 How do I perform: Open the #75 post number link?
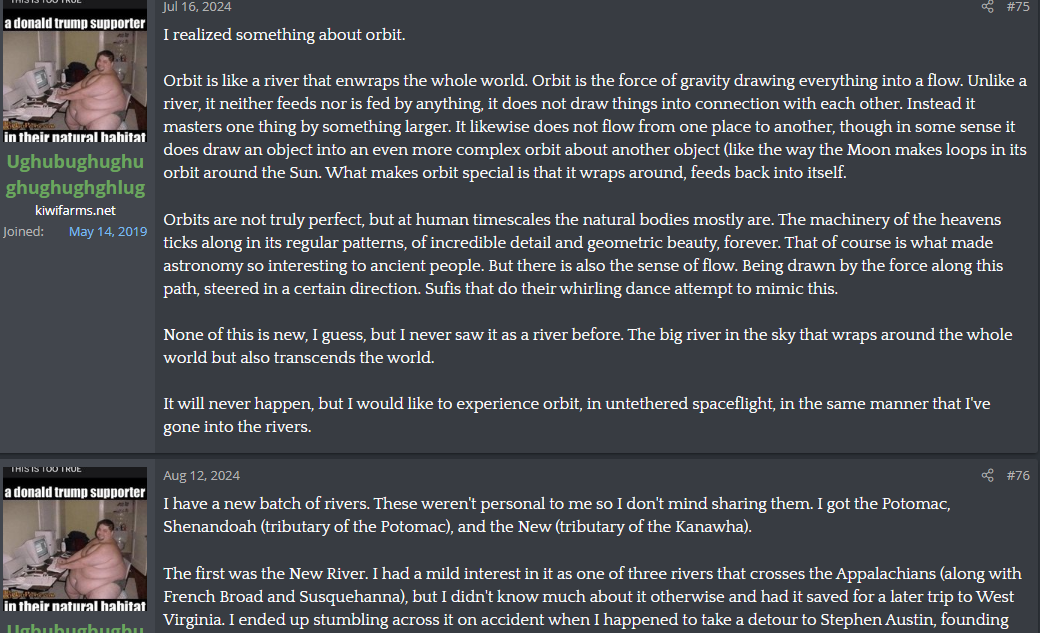1017,7
